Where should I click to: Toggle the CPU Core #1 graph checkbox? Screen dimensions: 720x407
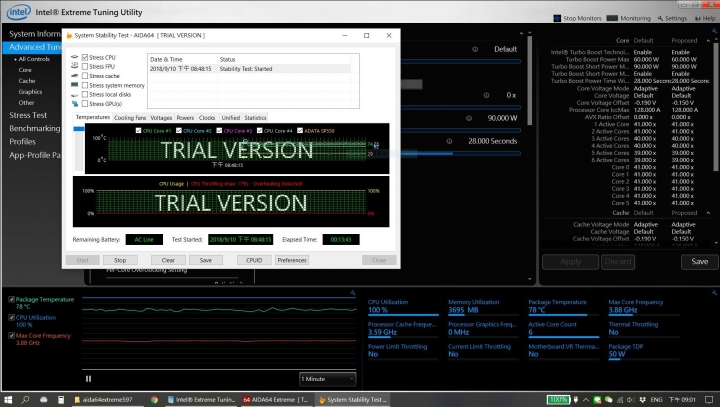(x=138, y=130)
